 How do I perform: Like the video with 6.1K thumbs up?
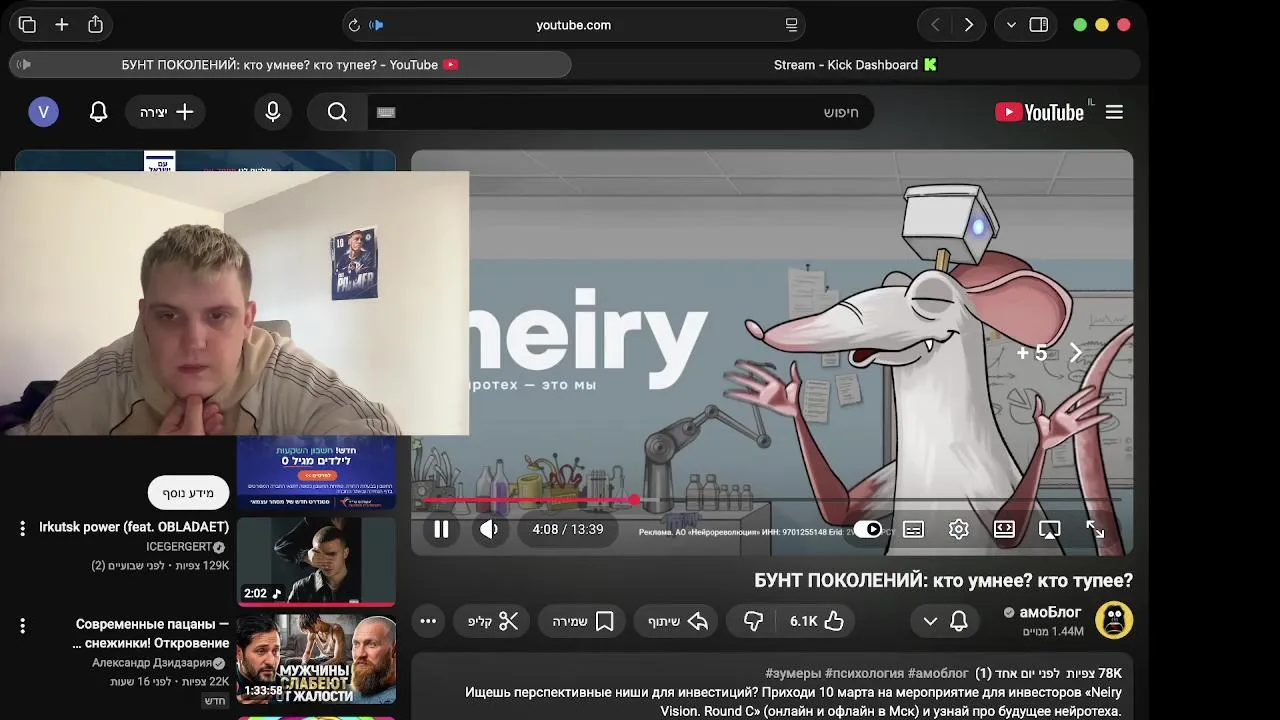click(x=817, y=621)
